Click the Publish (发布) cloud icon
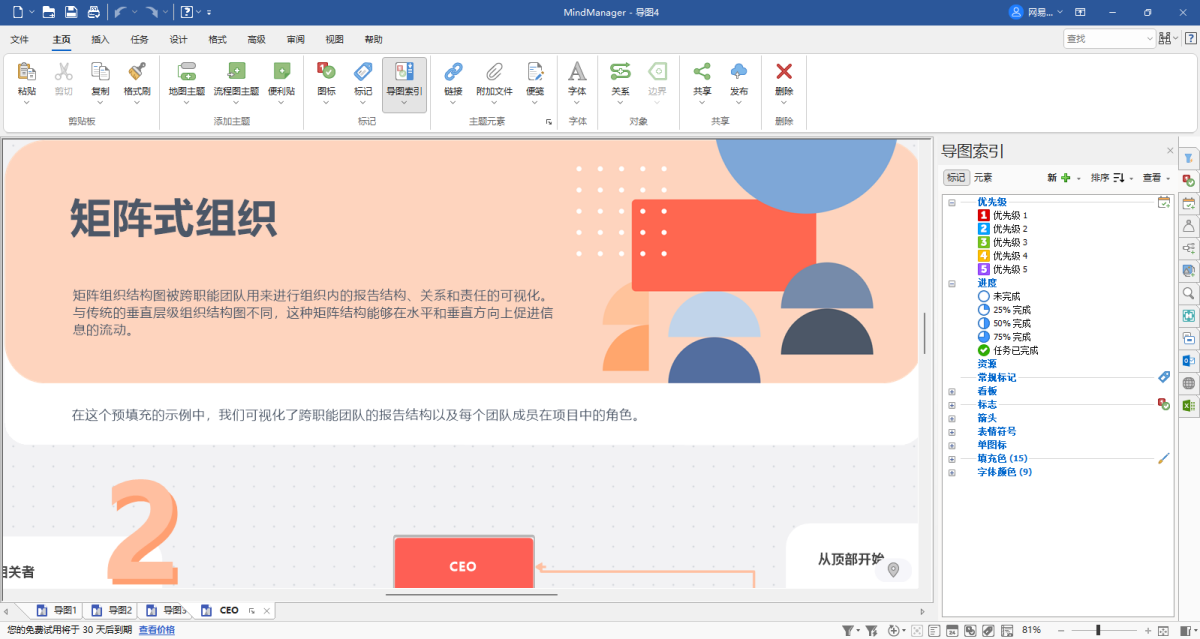The width and height of the screenshot is (1200, 639). (739, 72)
